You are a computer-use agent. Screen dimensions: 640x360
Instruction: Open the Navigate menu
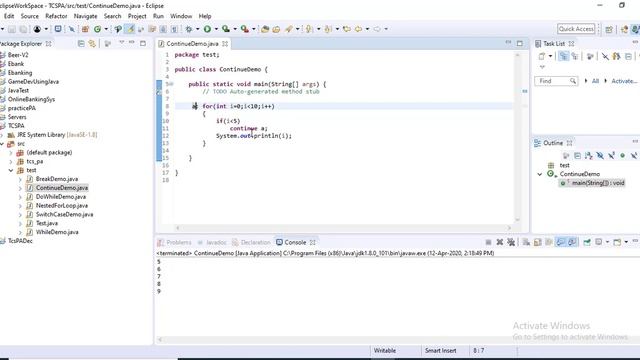click(85, 16)
